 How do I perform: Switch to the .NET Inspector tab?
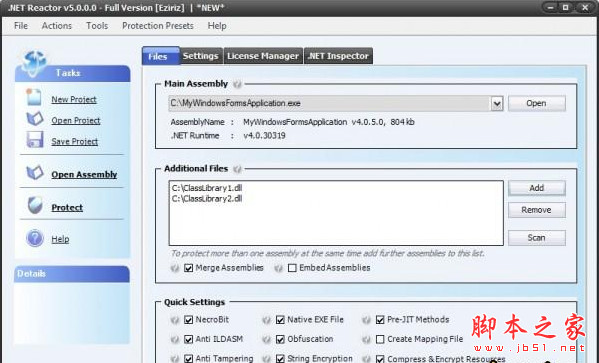coord(338,56)
